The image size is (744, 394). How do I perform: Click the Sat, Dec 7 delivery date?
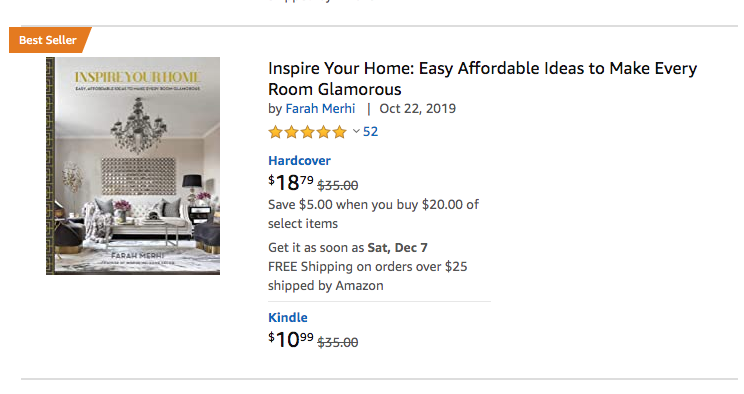[398, 248]
